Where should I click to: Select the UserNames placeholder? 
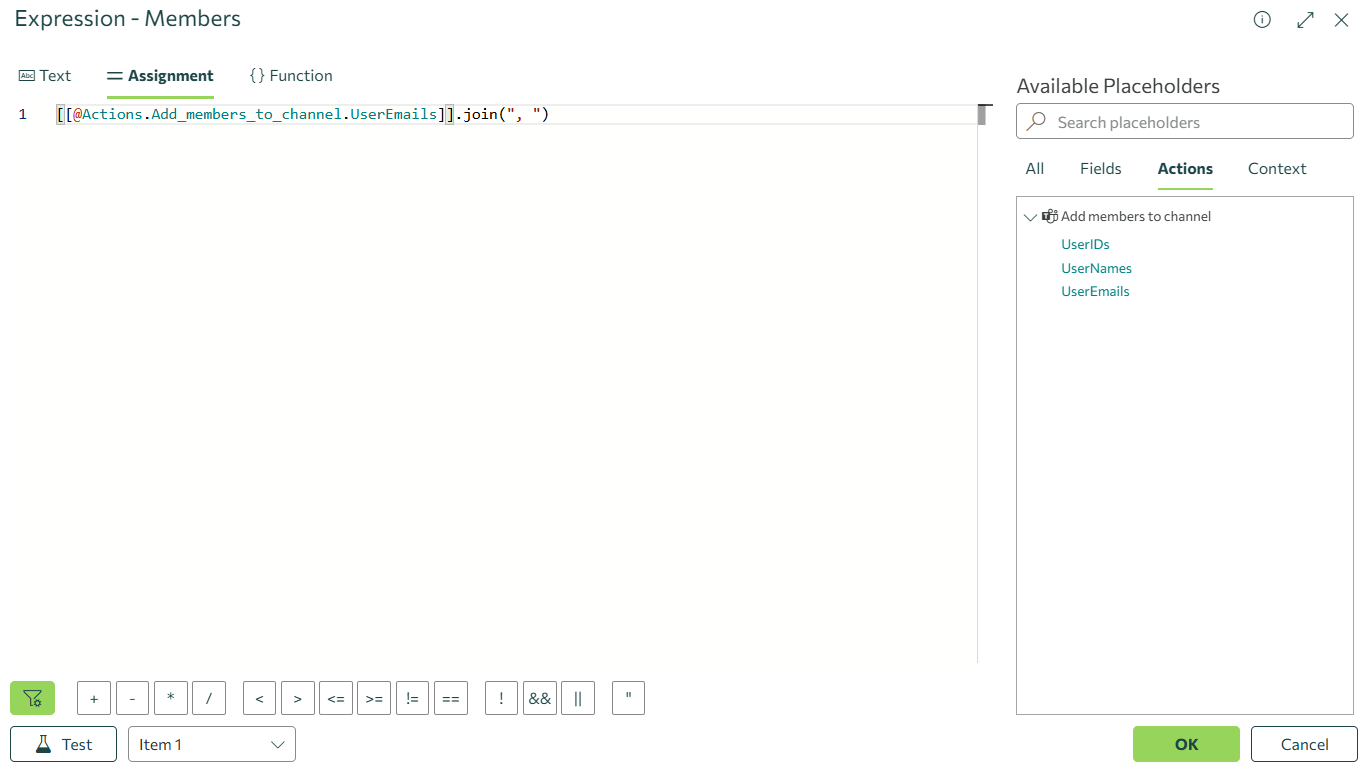(x=1096, y=268)
